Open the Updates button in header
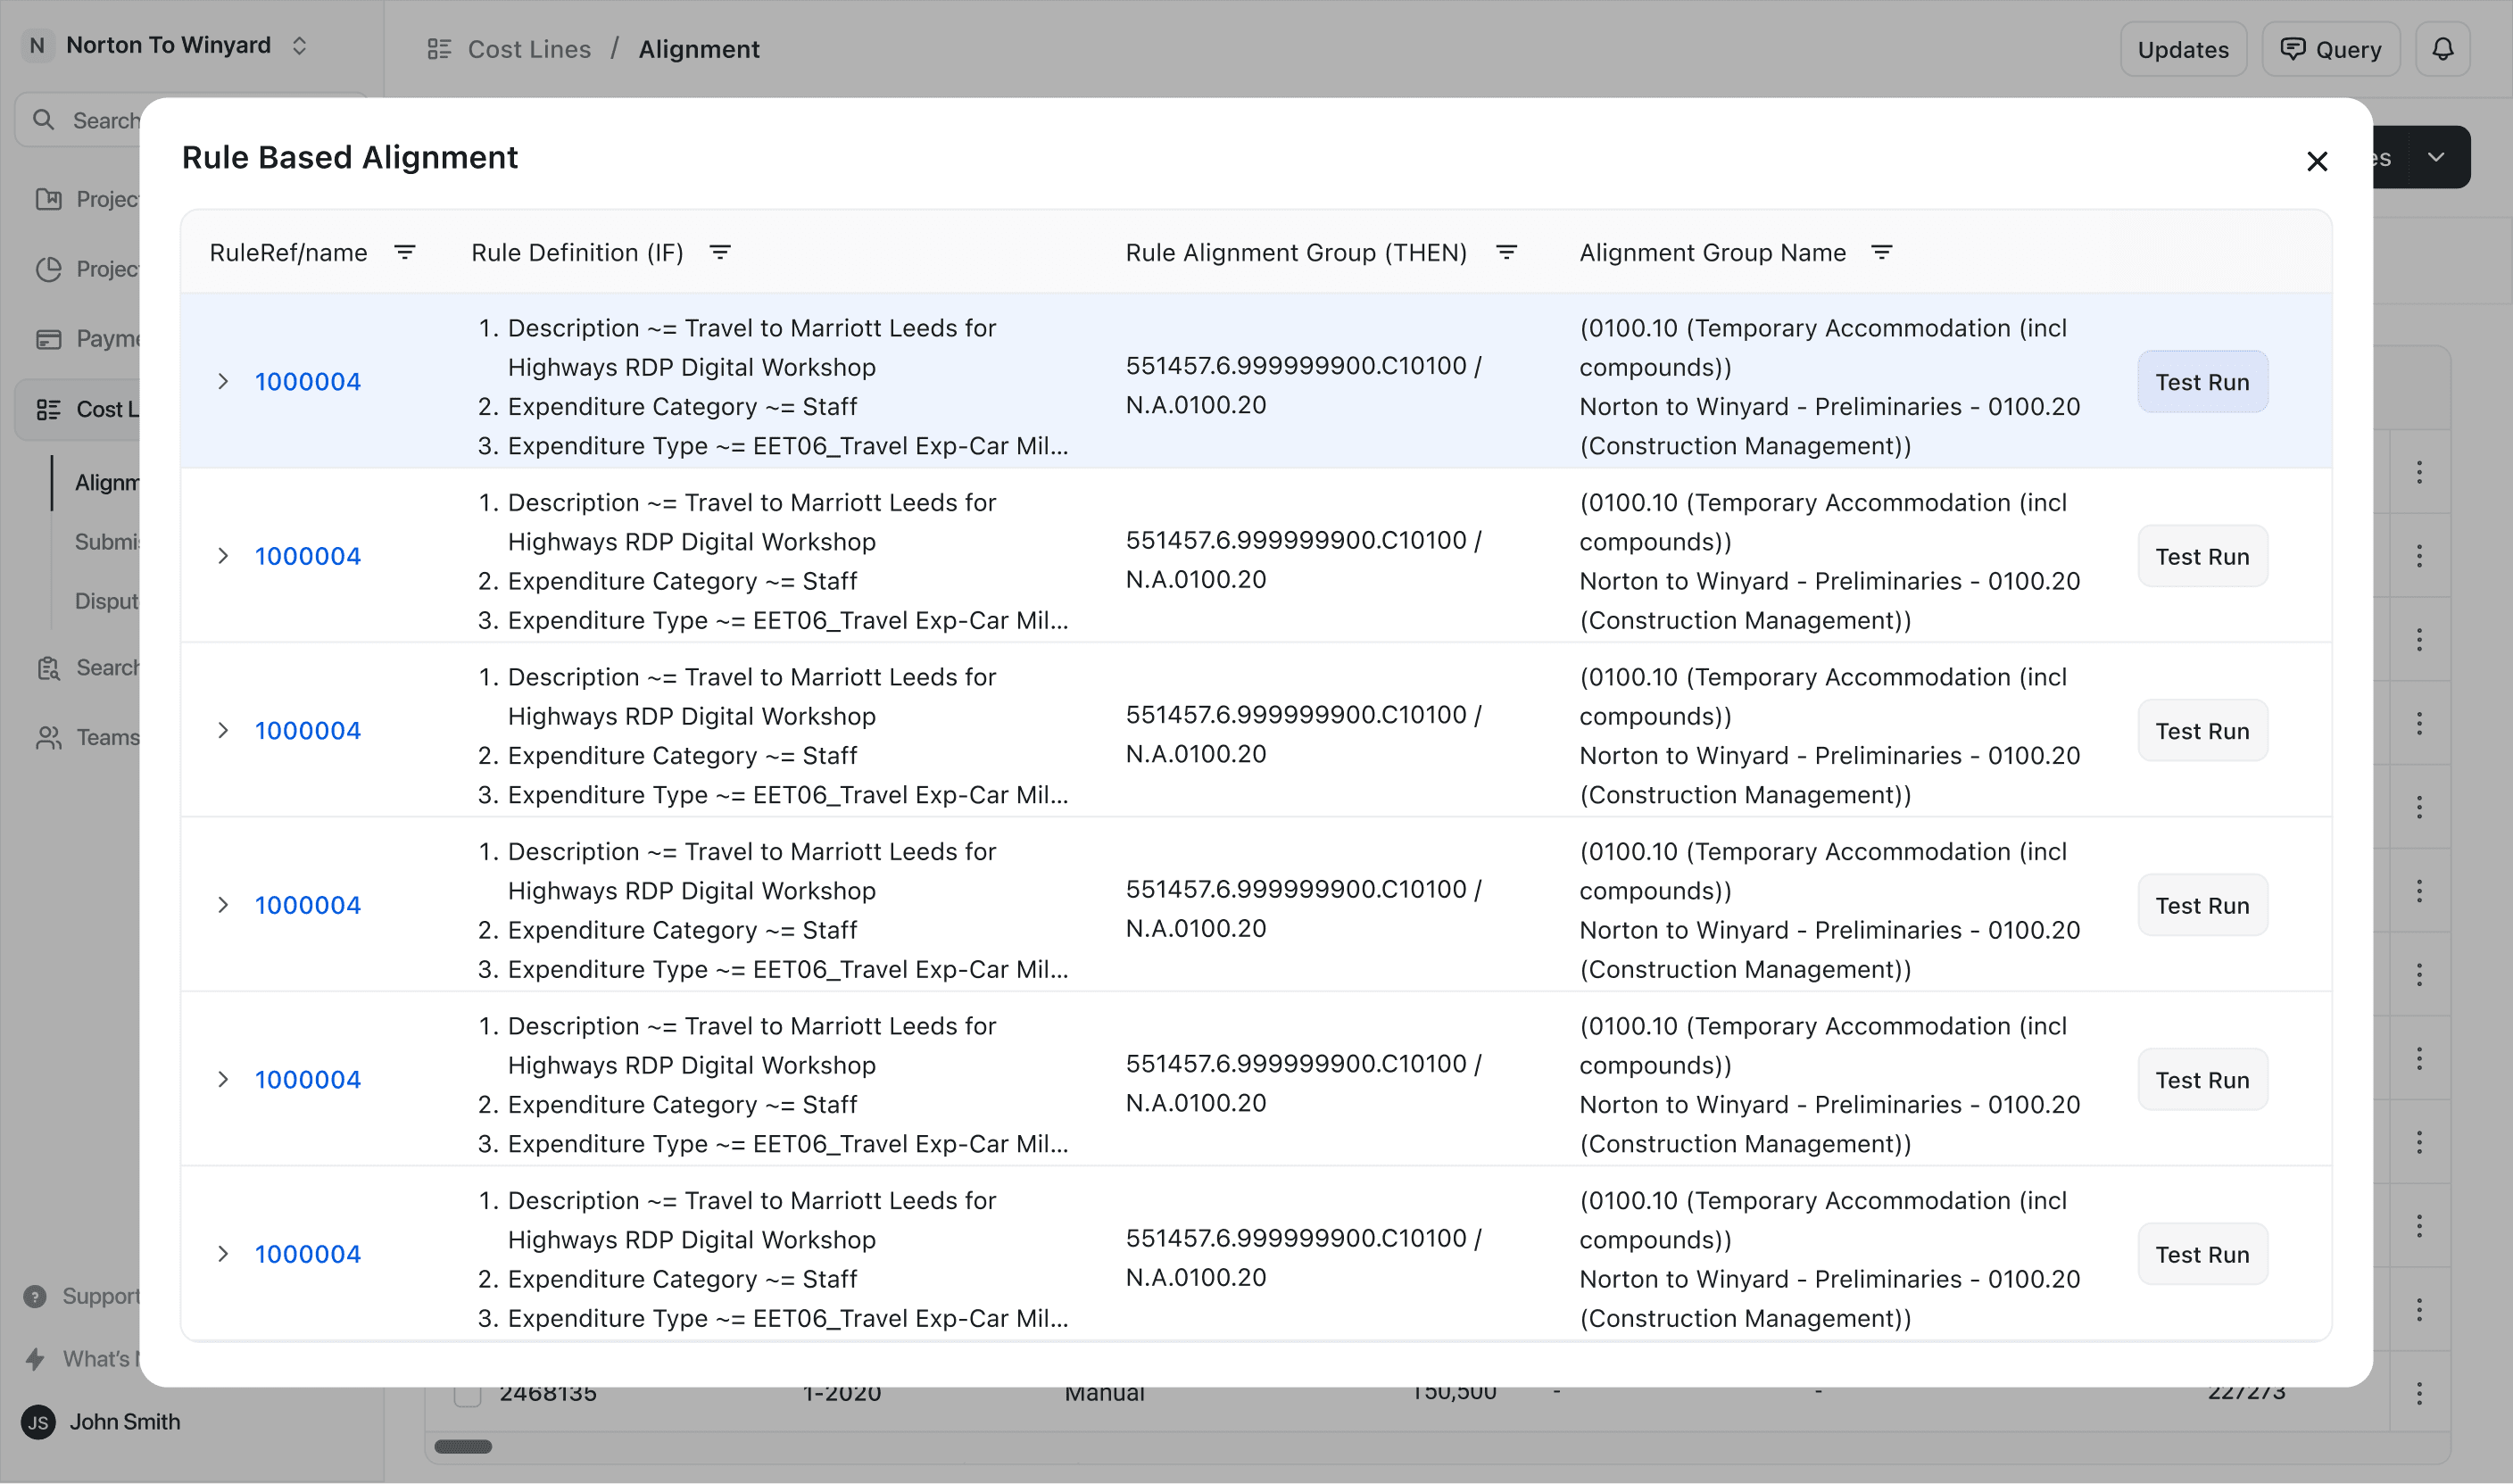This screenshot has height=1484, width=2513. [2183, 49]
